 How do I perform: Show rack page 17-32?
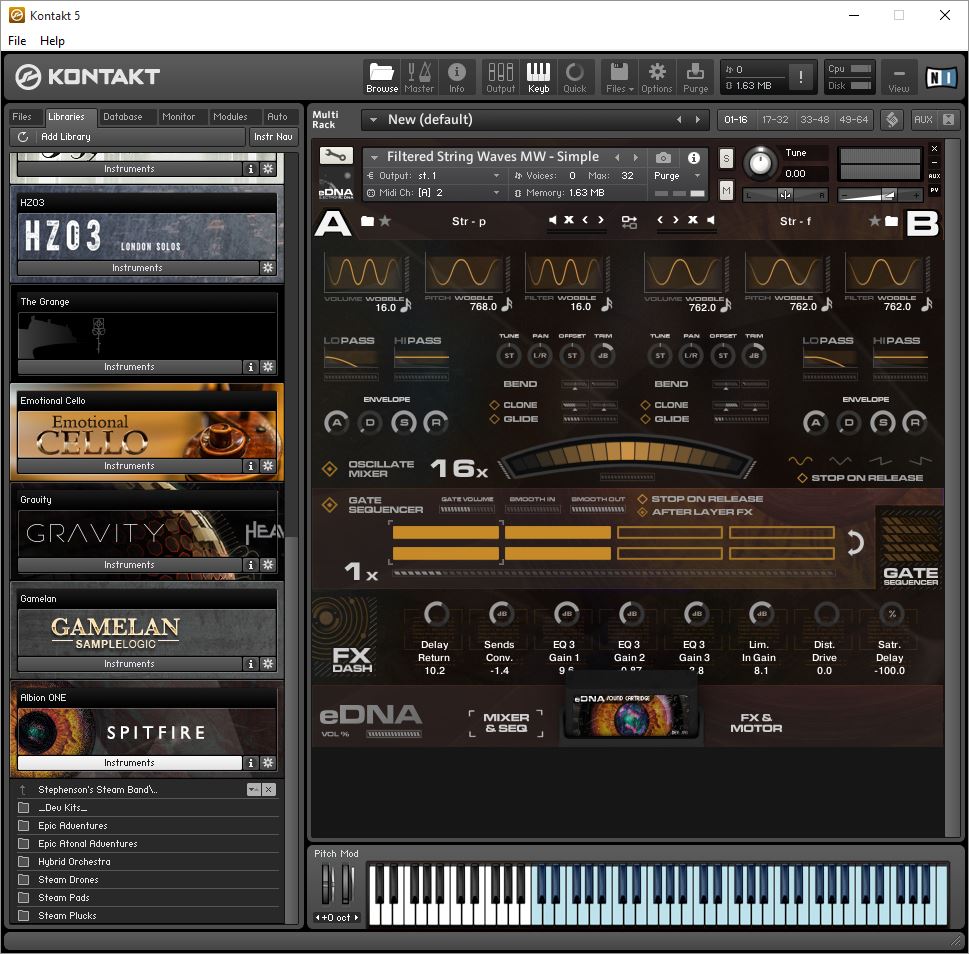775,119
